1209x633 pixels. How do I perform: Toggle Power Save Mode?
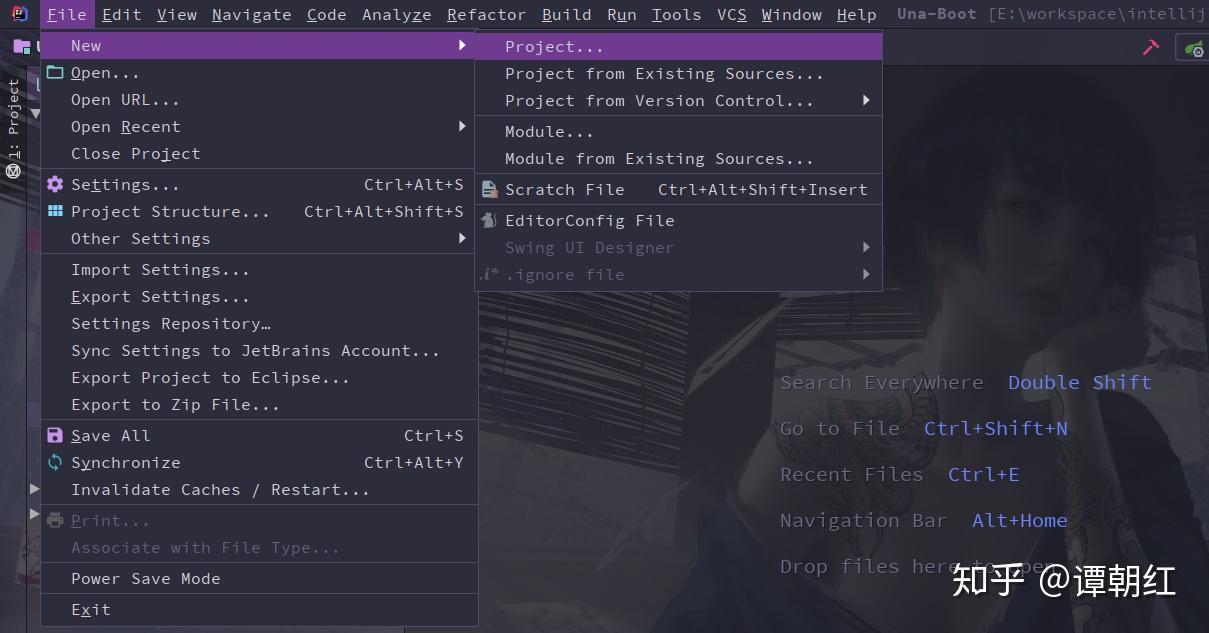coord(144,578)
